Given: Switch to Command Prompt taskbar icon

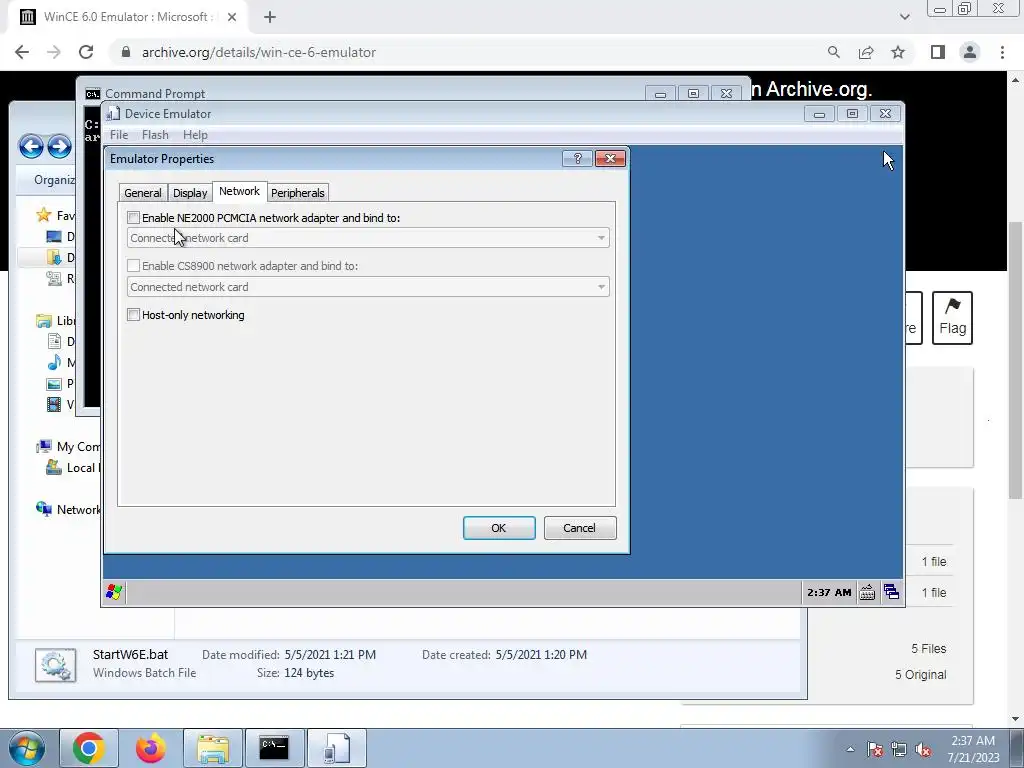Looking at the screenshot, I should coord(274,748).
